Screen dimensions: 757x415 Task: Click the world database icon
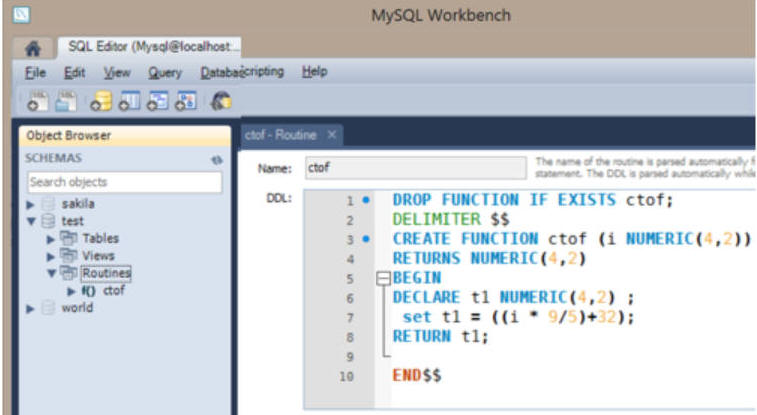tap(48, 308)
